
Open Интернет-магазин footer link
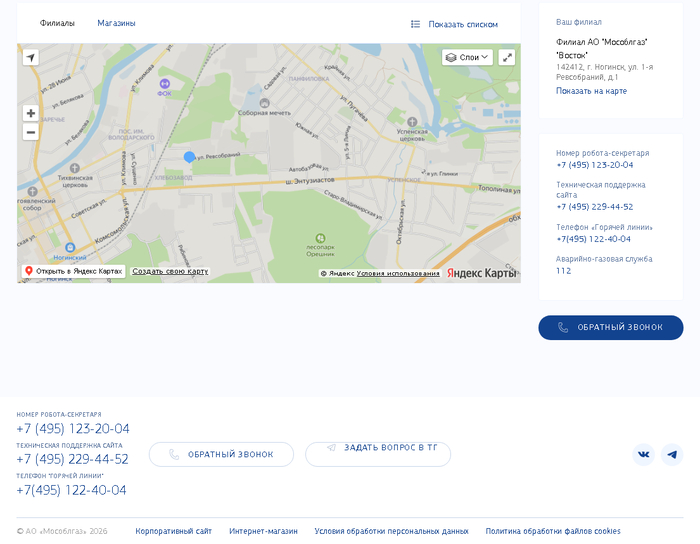click(263, 532)
